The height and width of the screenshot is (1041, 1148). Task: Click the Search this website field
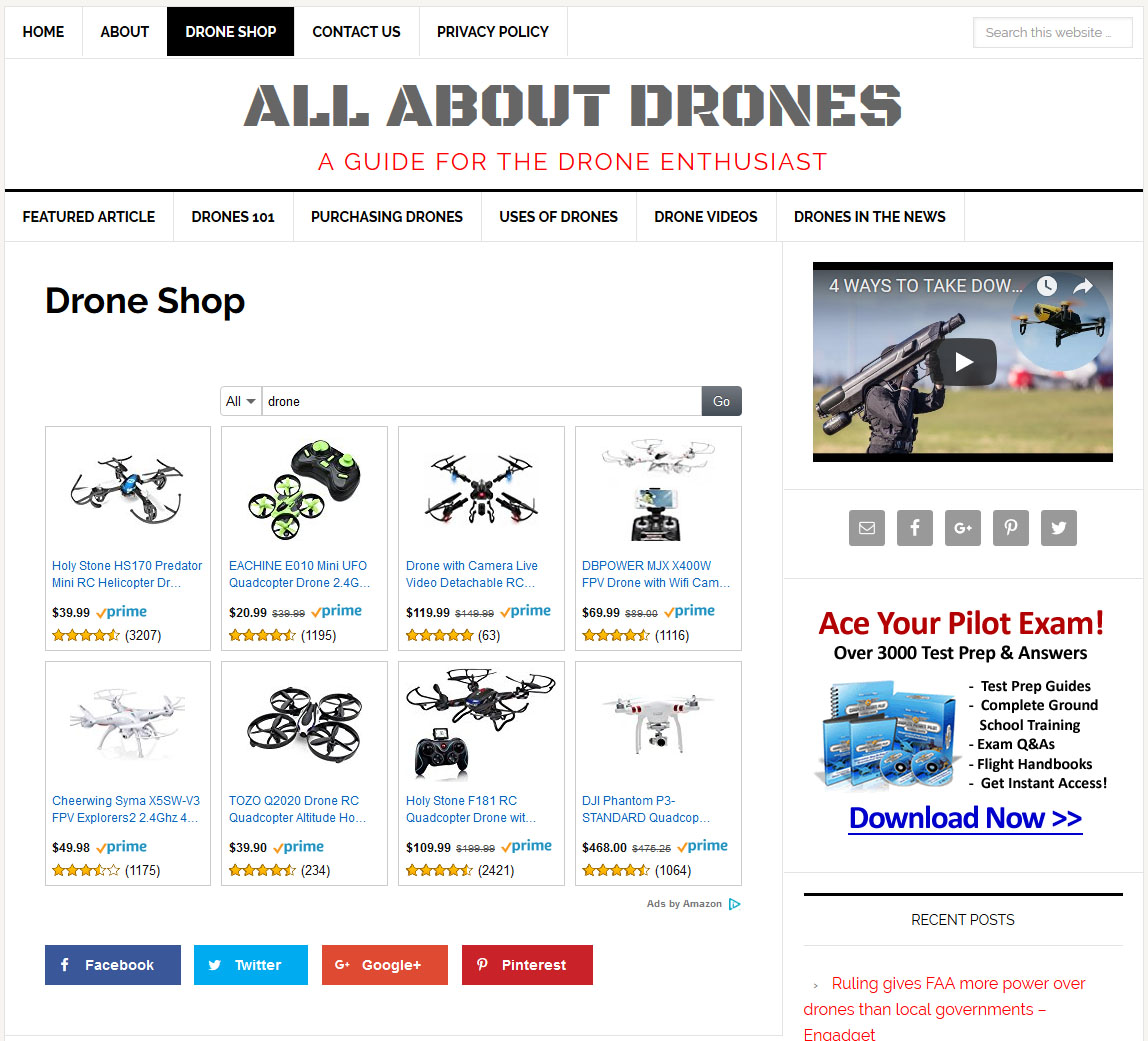click(x=1052, y=32)
